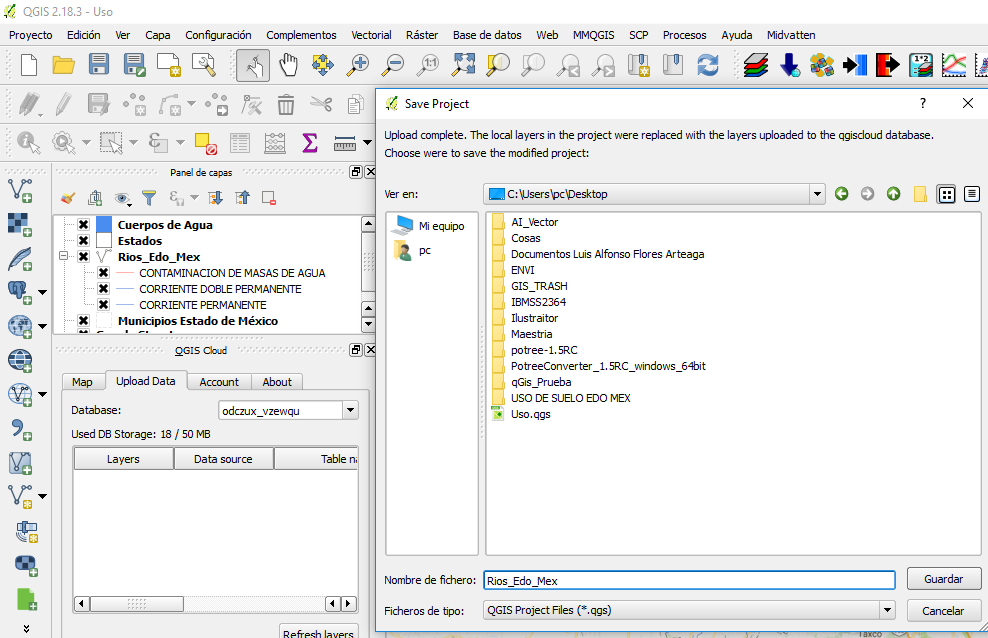The height and width of the screenshot is (638, 988).
Task: Select the Identify Features info tool
Action: point(28,143)
